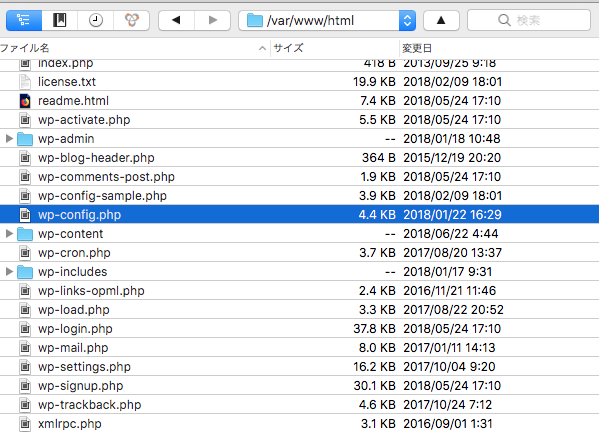This screenshot has width=599, height=432.
Task: Open the bookmarks view
Action: [60, 20]
